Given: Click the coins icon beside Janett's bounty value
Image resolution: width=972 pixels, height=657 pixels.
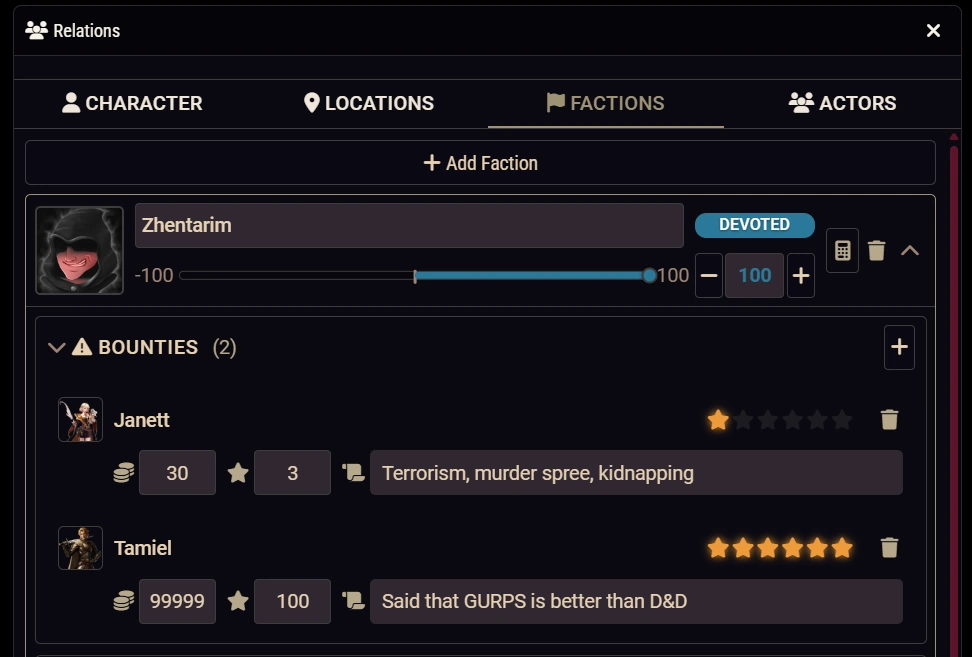Looking at the screenshot, I should pyautogui.click(x=123, y=472).
